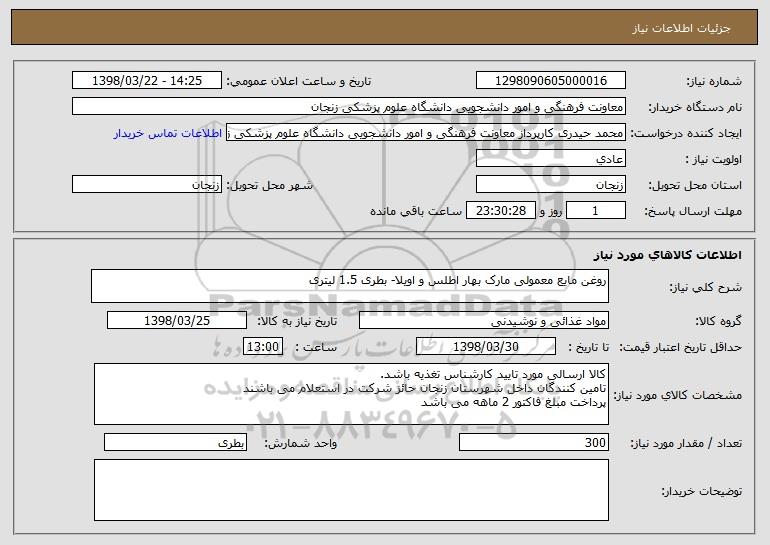Click the label ایجاد کننده درخواست
The image size is (770, 545).
click(x=686, y=133)
